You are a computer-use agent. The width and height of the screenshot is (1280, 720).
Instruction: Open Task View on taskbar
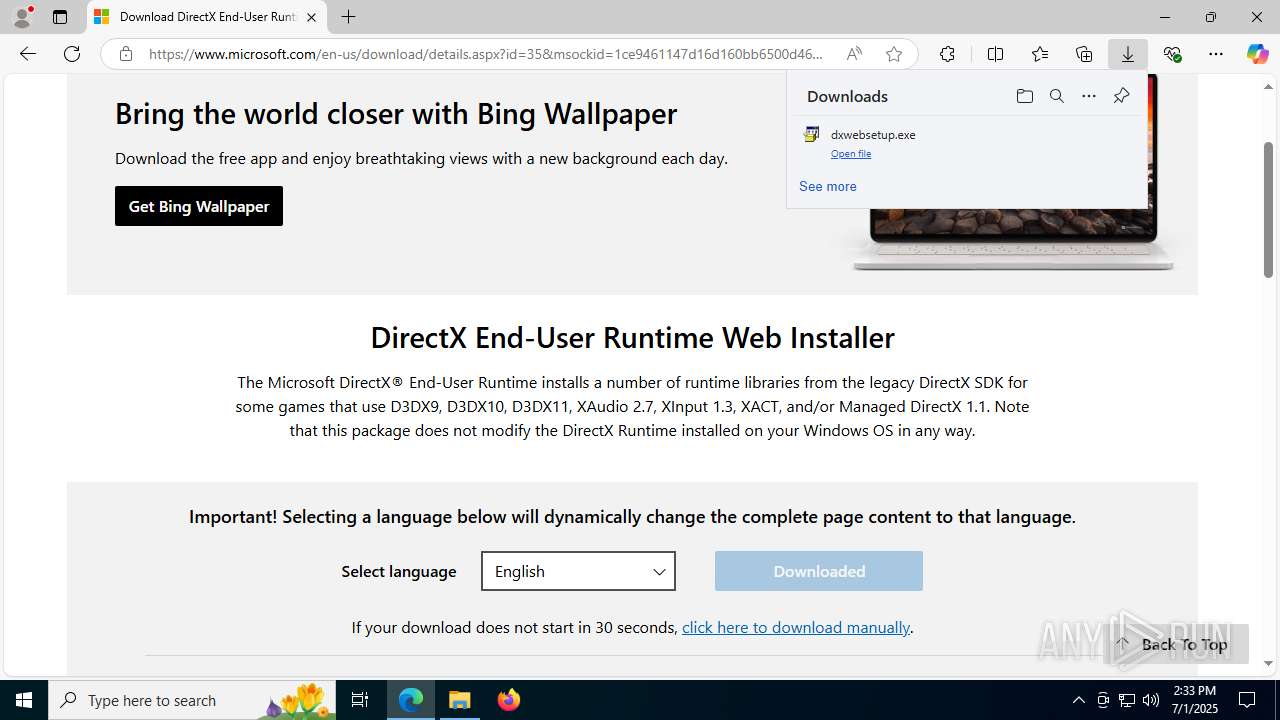tap(360, 700)
